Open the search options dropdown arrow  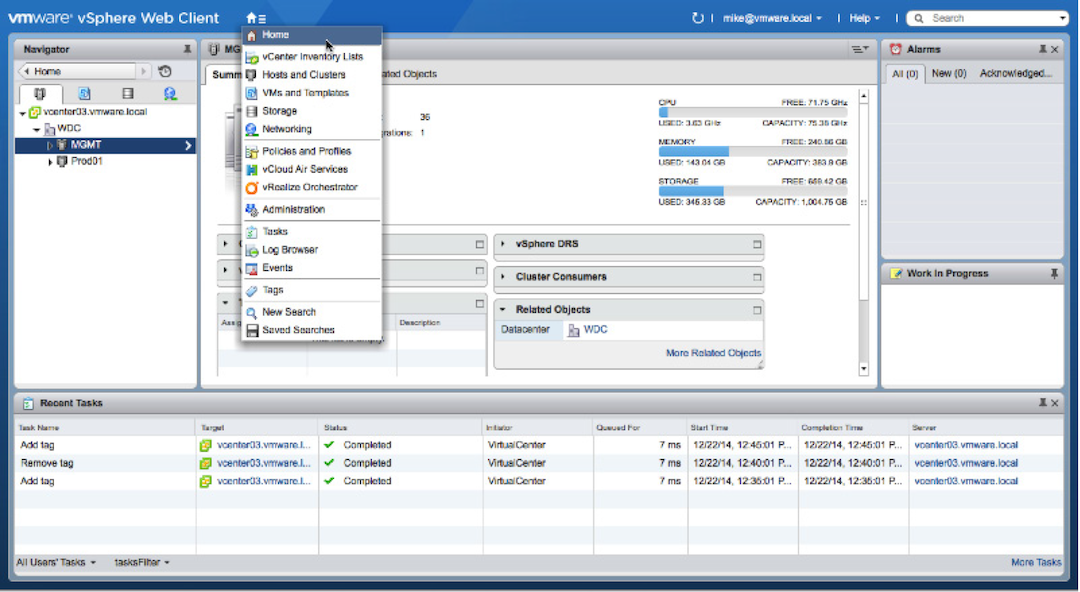click(x=1063, y=19)
